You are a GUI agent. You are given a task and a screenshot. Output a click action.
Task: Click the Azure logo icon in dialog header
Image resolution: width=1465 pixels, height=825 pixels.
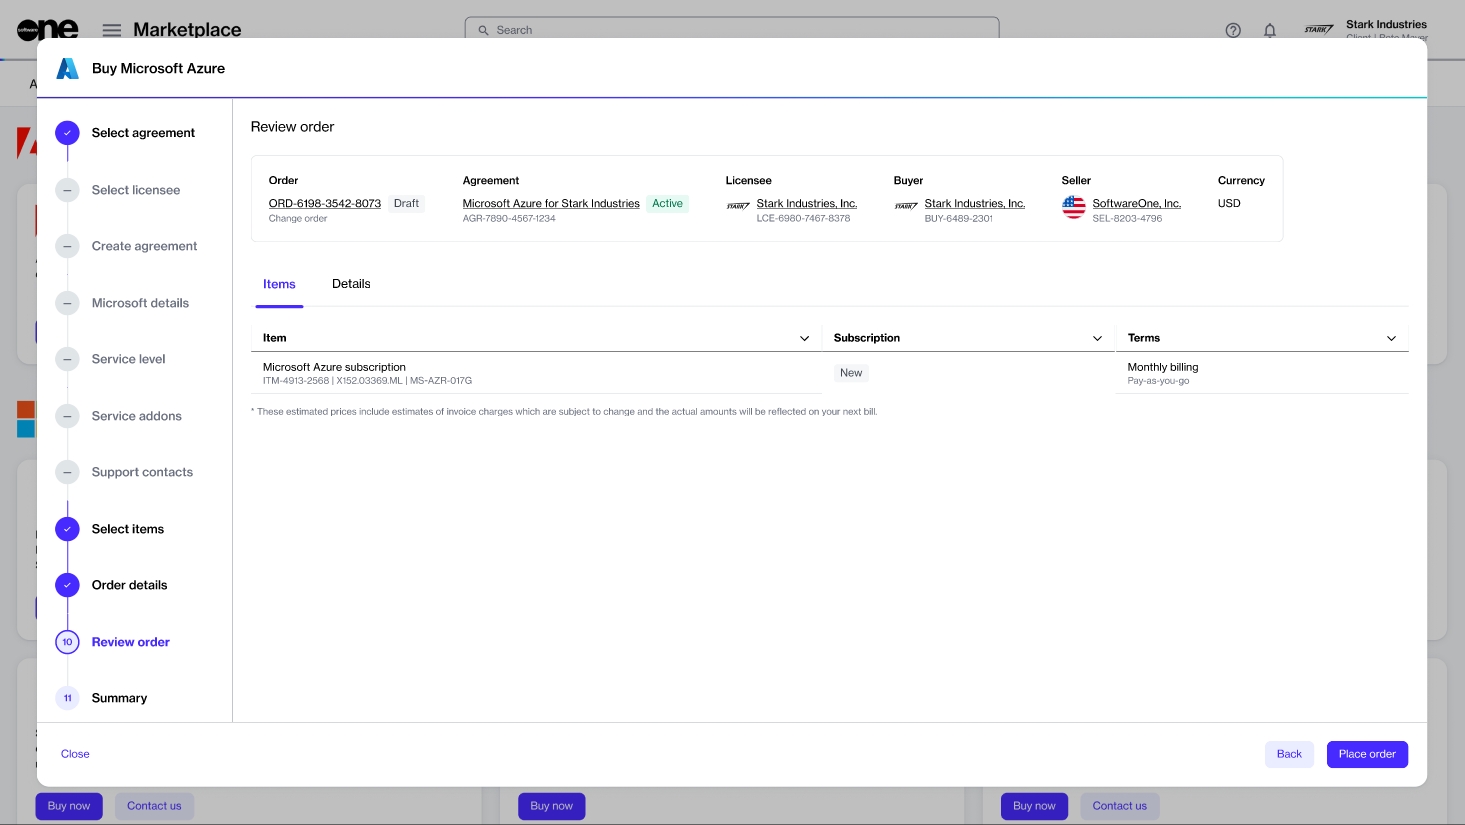click(x=67, y=68)
